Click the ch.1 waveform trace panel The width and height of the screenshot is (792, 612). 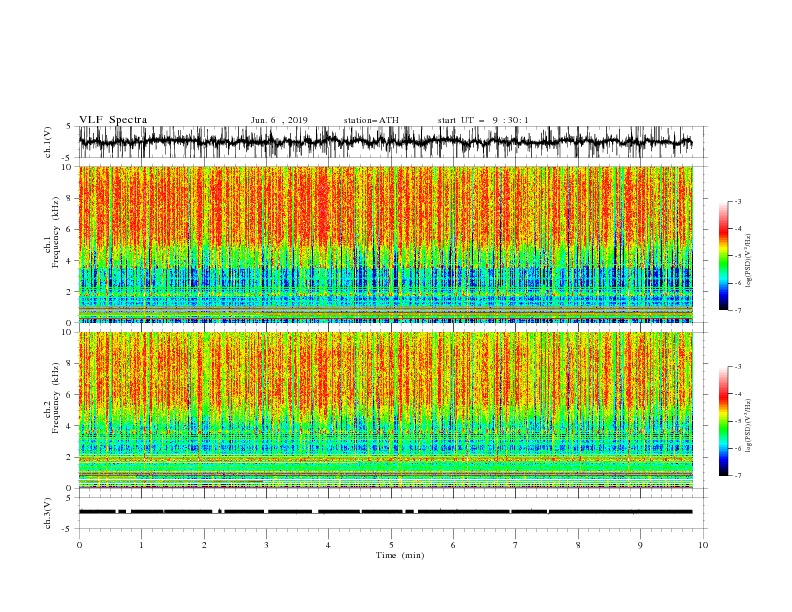385,142
